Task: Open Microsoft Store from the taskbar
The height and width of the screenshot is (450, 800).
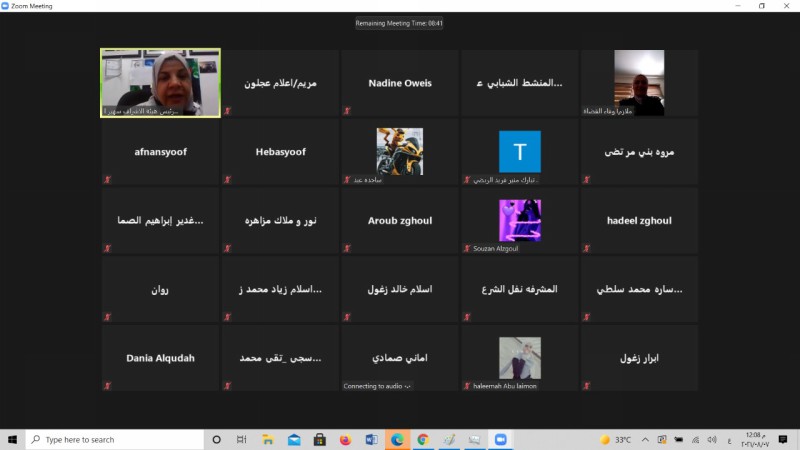Action: coord(319,439)
